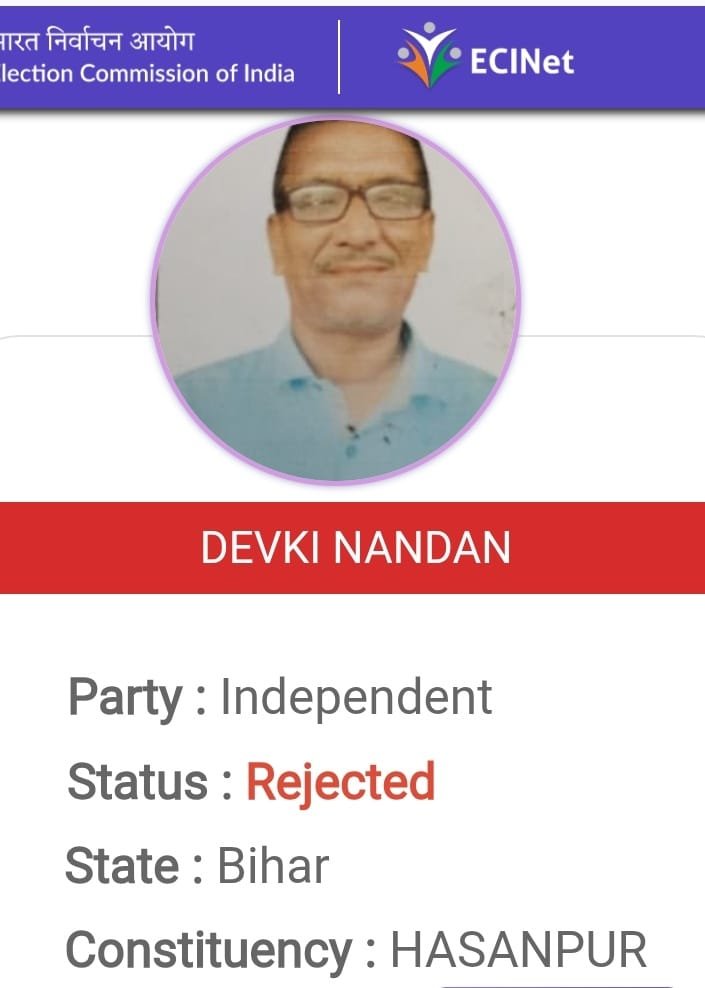Click the Constituency label
The height and width of the screenshot is (988, 705).
209,950
